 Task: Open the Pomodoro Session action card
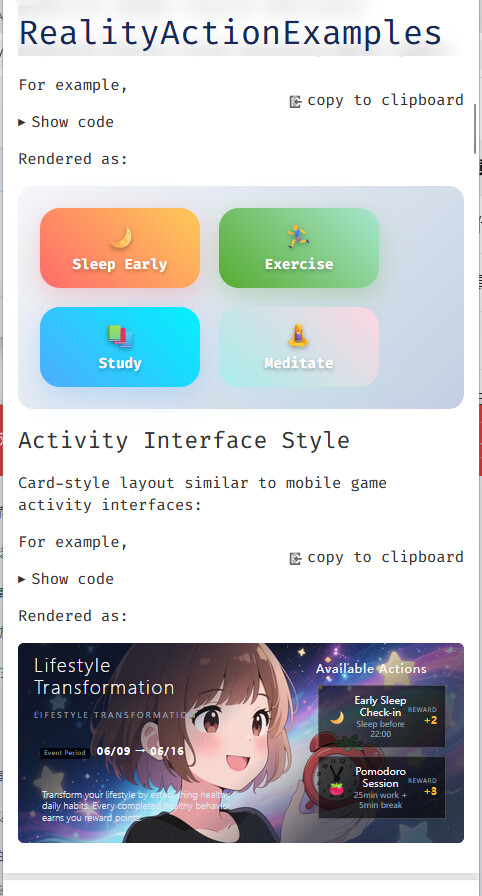pos(381,787)
